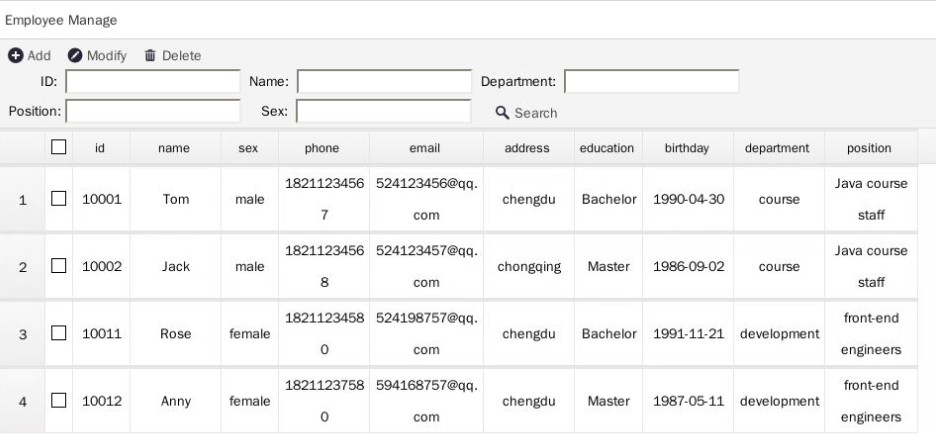The width and height of the screenshot is (936, 444).
Task: Toggle the select-all header checkbox
Action: point(58,147)
